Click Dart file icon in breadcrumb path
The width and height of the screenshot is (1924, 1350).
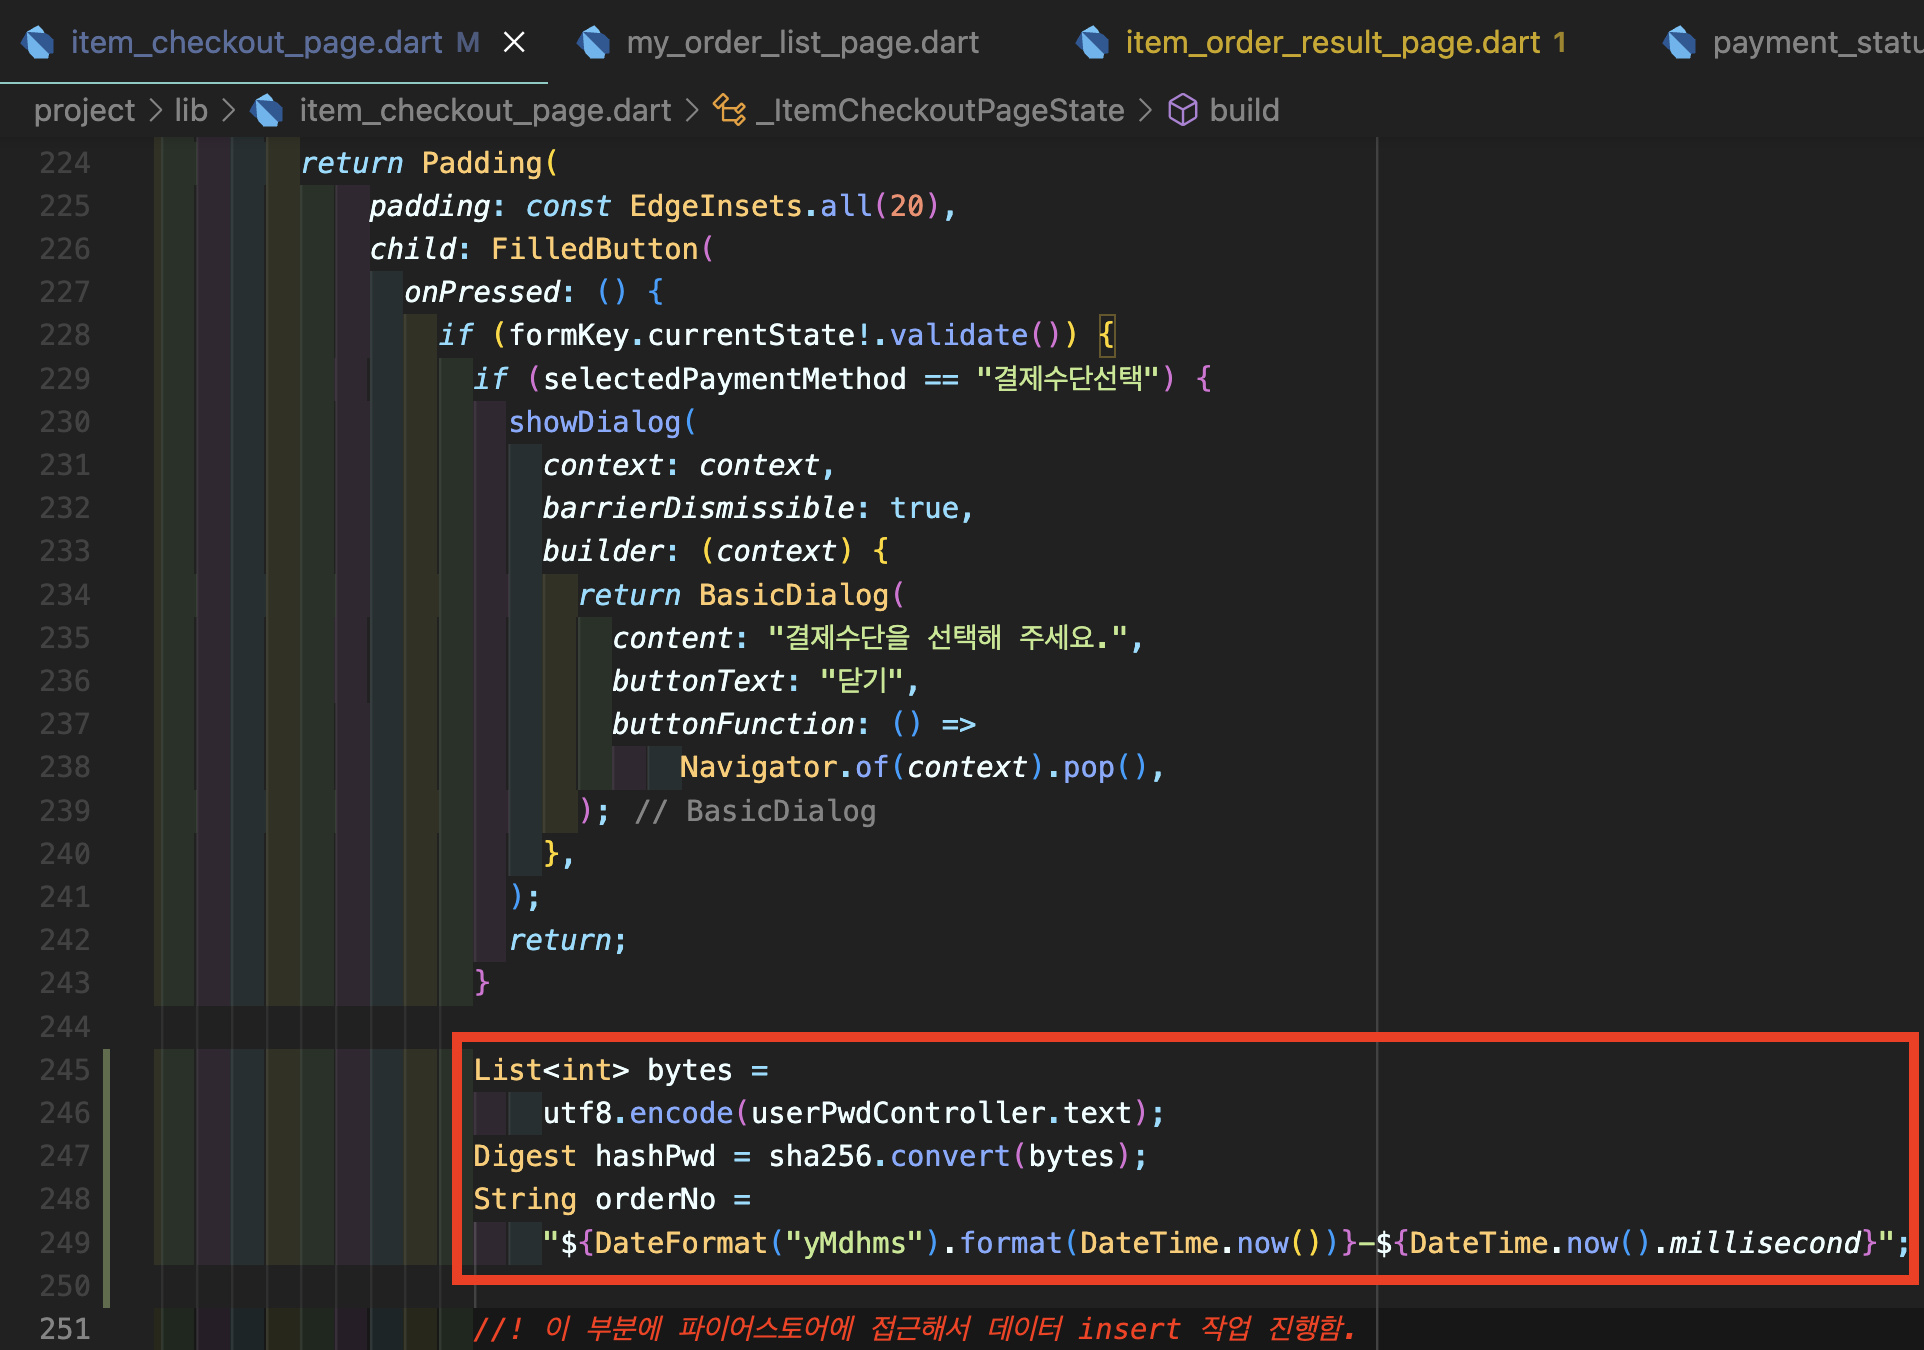pyautogui.click(x=267, y=110)
